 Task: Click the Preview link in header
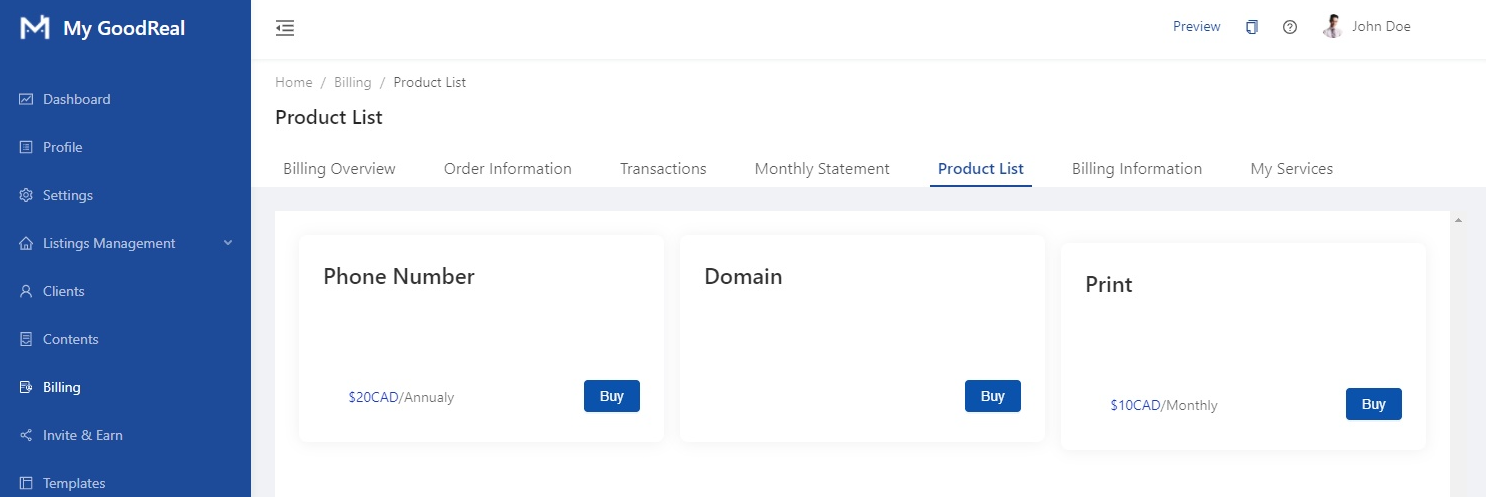pyautogui.click(x=1197, y=27)
